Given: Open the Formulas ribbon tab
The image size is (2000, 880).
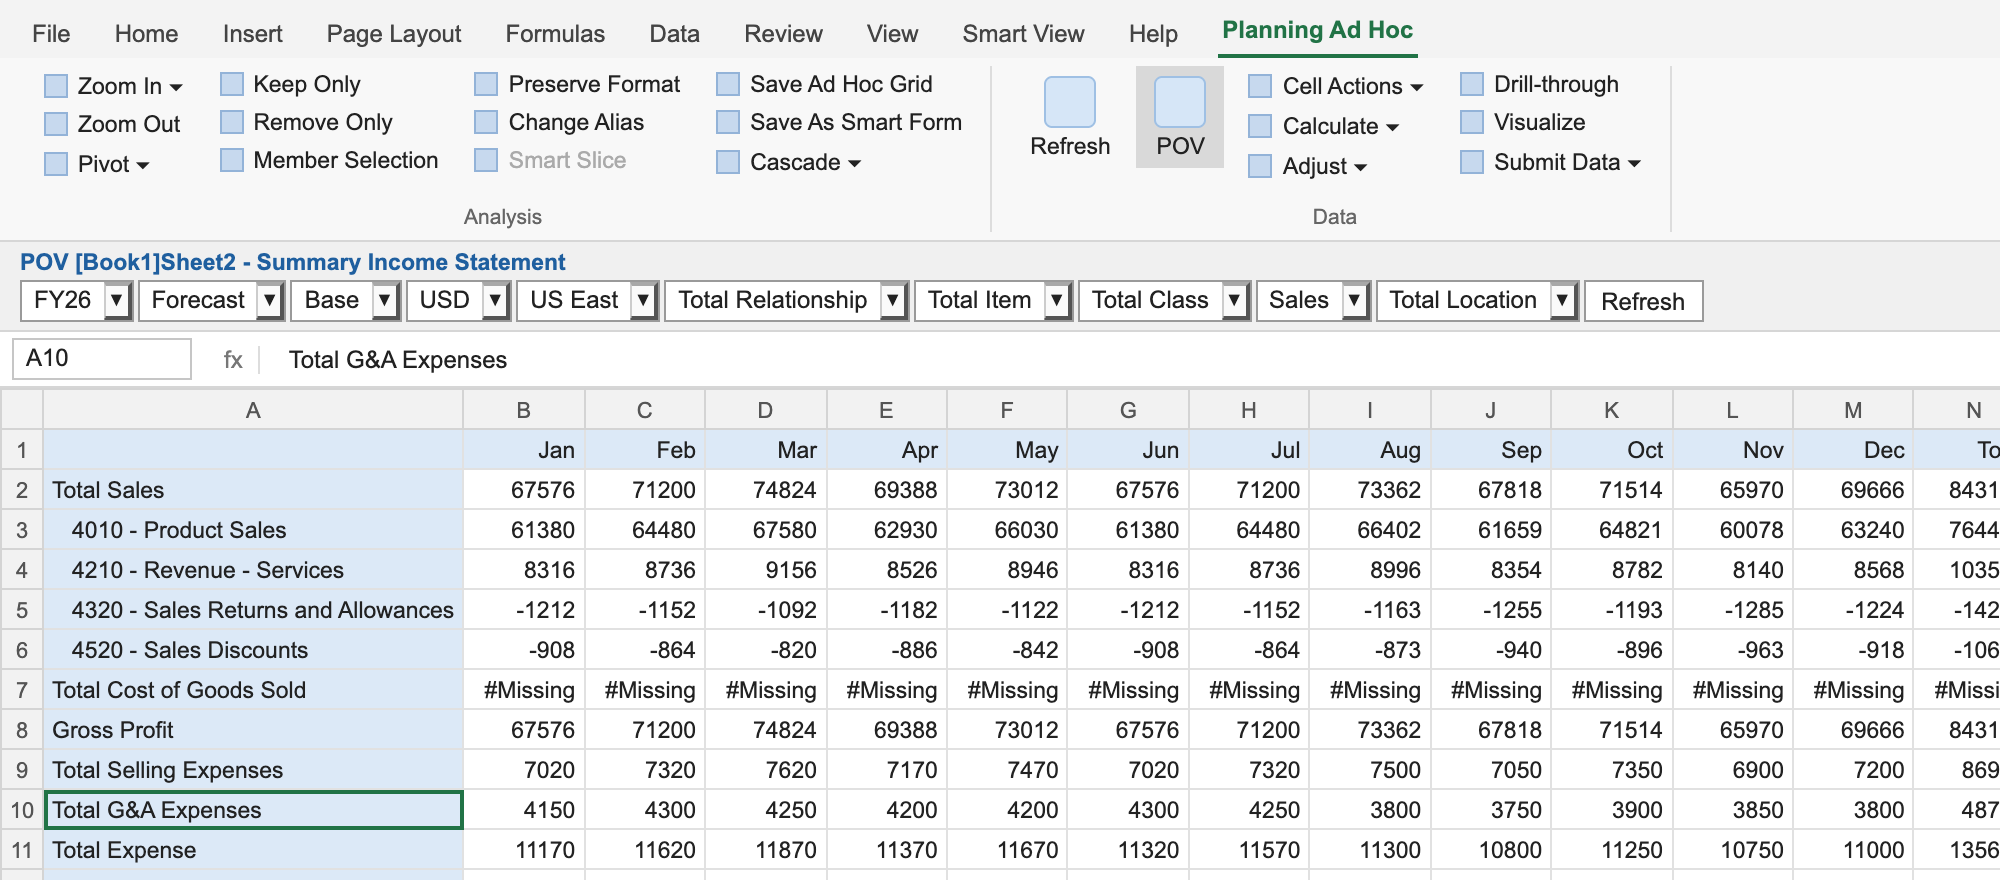Looking at the screenshot, I should click(x=555, y=34).
